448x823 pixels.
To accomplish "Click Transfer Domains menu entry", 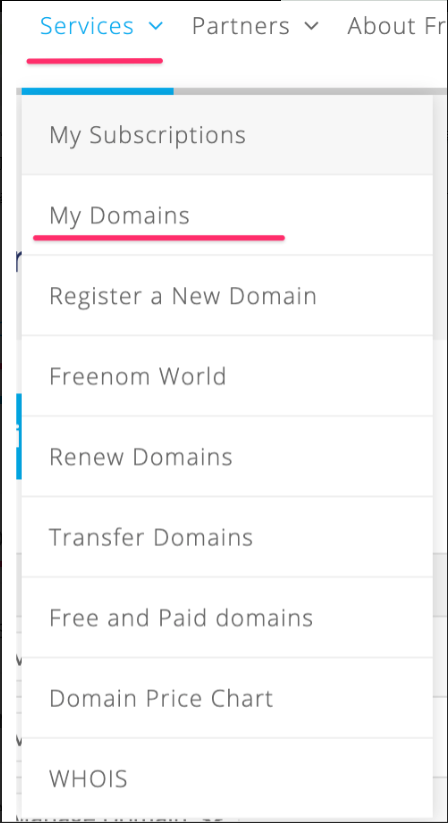I will [227, 537].
